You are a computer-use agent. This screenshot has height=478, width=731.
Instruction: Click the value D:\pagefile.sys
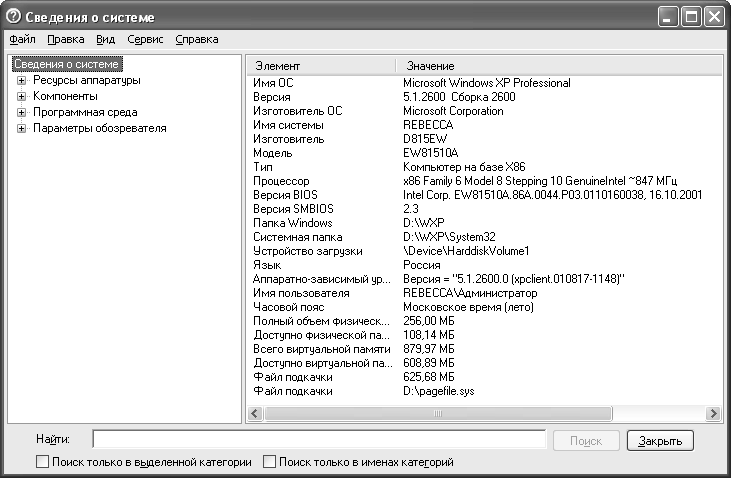pos(439,391)
